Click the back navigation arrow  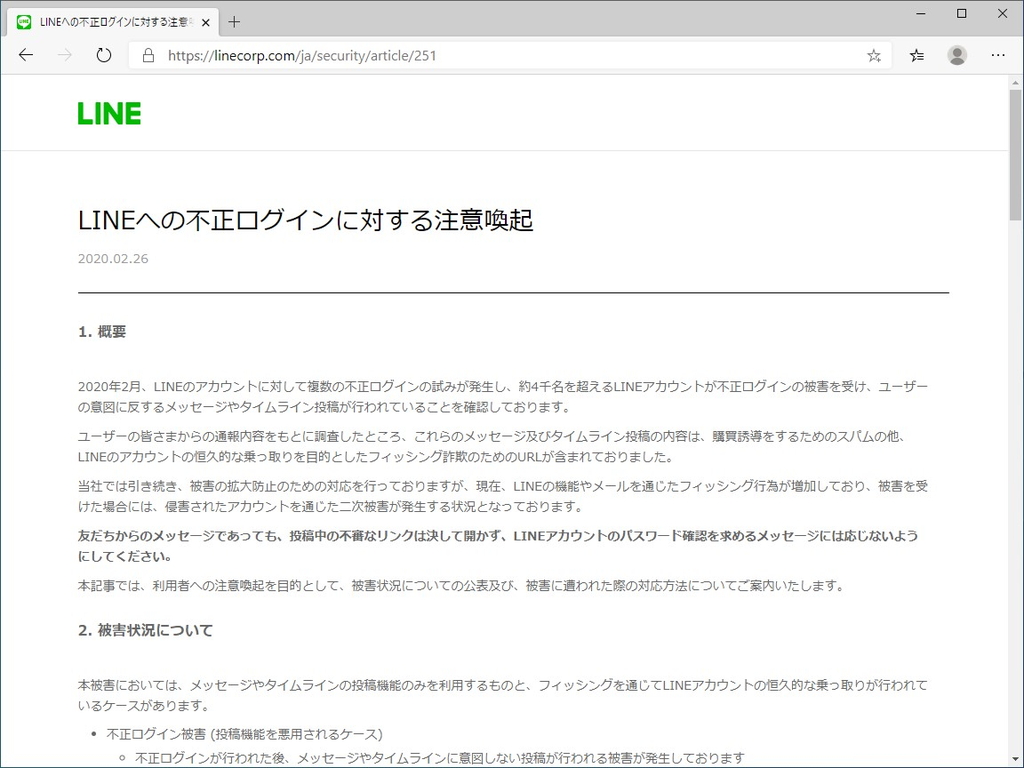pyautogui.click(x=26, y=55)
